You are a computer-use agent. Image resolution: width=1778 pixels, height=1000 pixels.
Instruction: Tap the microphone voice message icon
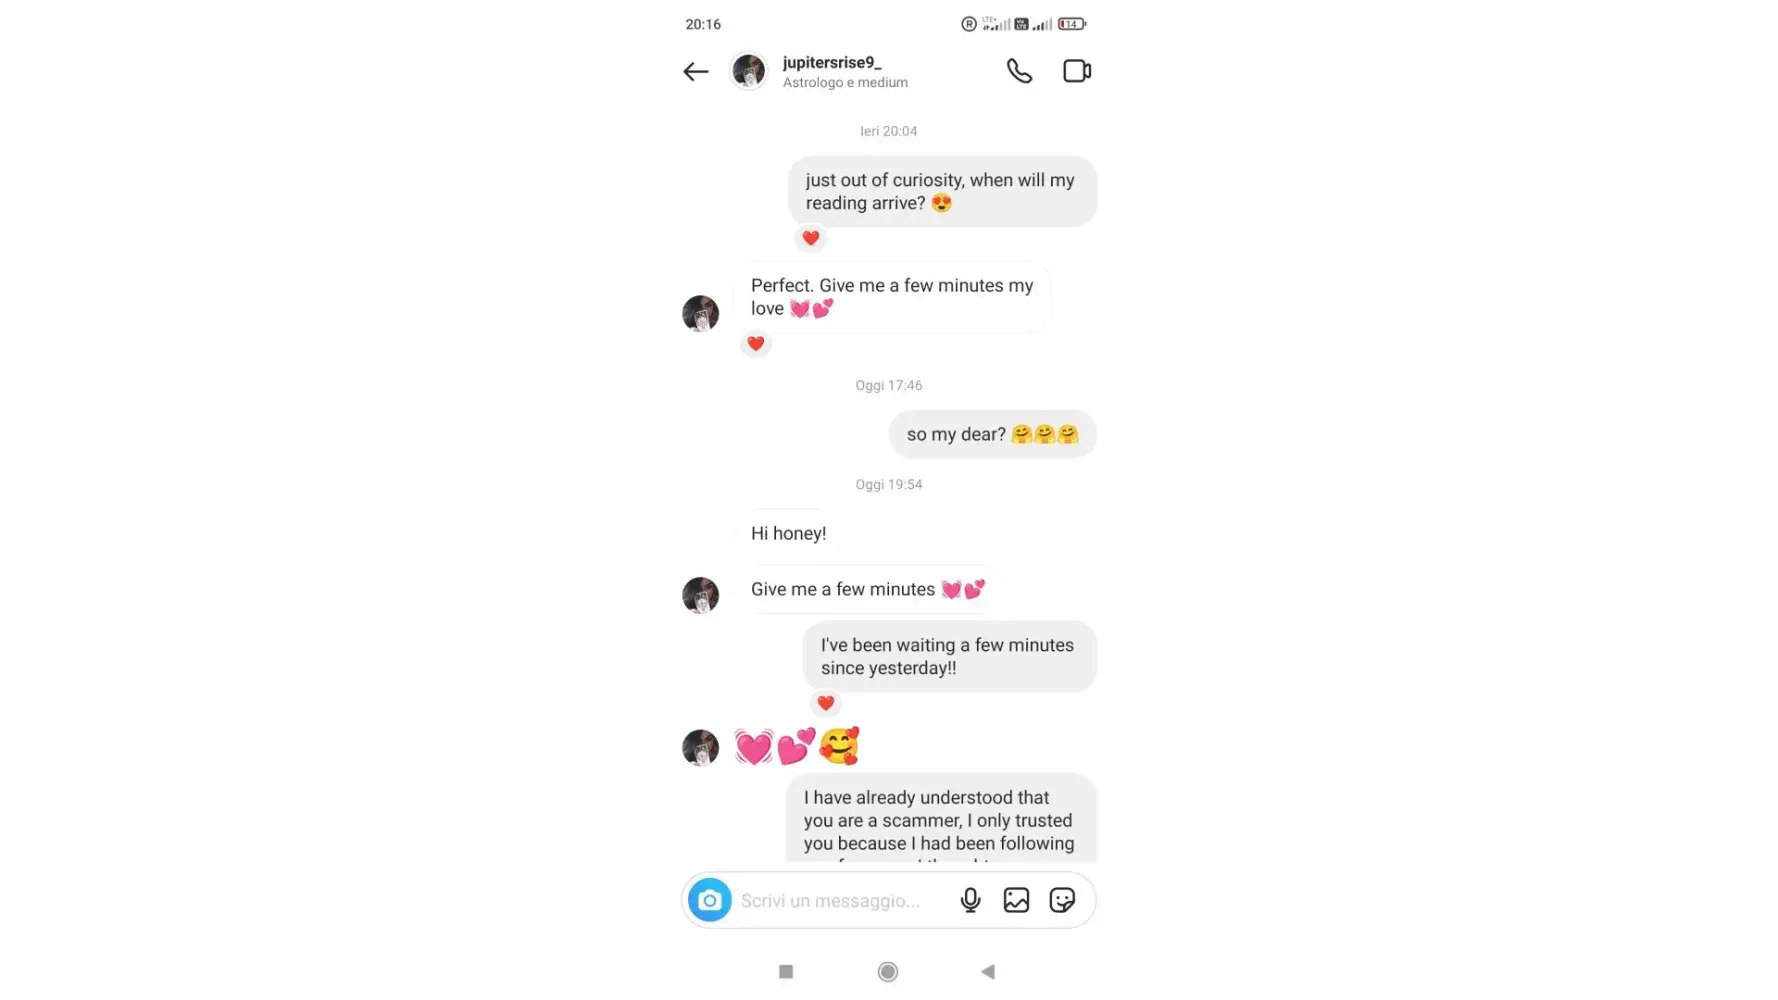[x=970, y=900]
